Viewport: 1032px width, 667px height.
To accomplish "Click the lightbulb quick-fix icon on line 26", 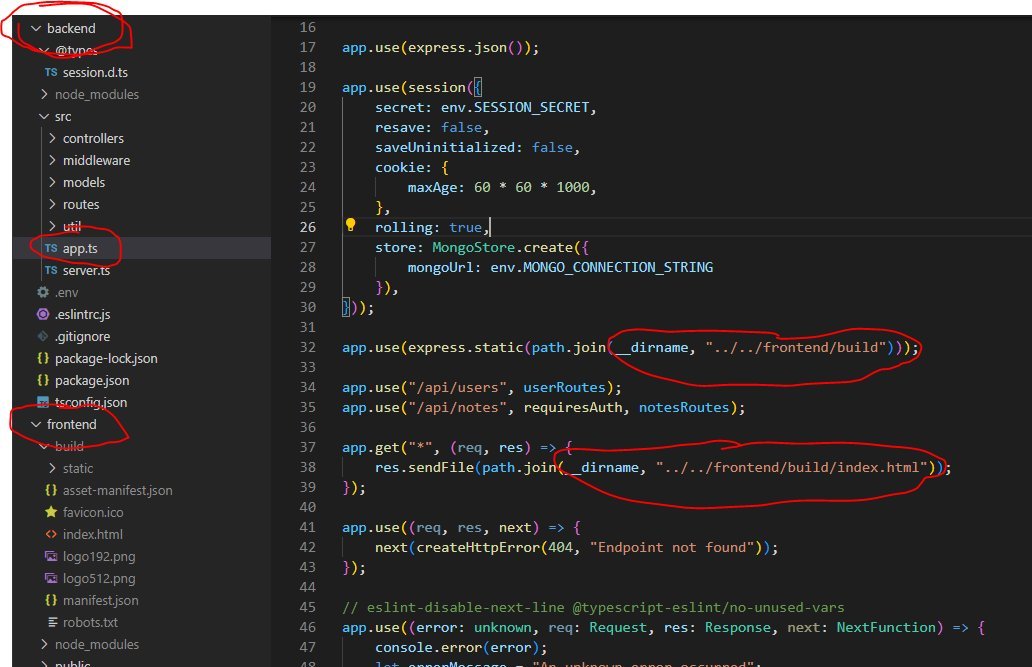I will [351, 225].
